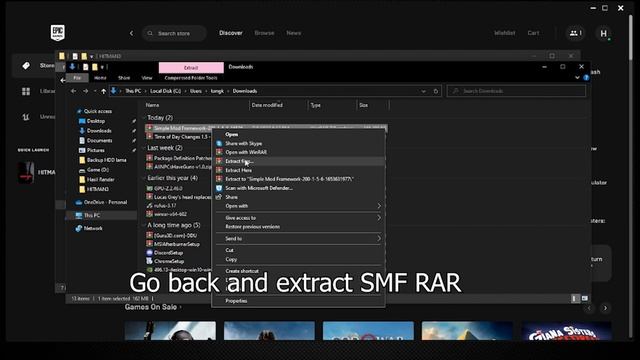Open the Home ribbon tab
640x360 pixels.
pyautogui.click(x=100, y=78)
